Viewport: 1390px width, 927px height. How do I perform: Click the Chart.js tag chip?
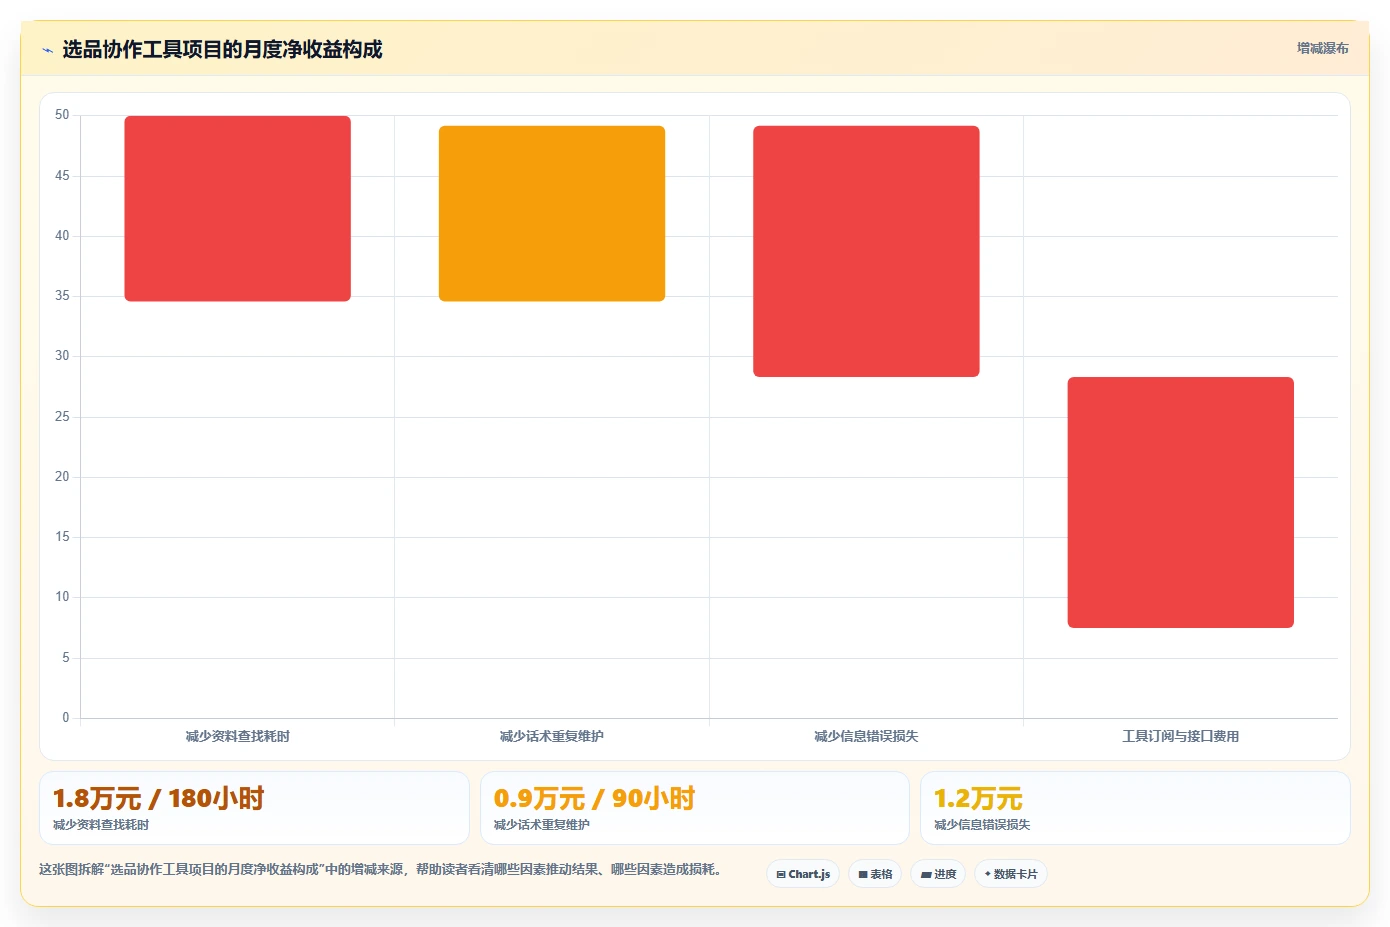coord(803,874)
